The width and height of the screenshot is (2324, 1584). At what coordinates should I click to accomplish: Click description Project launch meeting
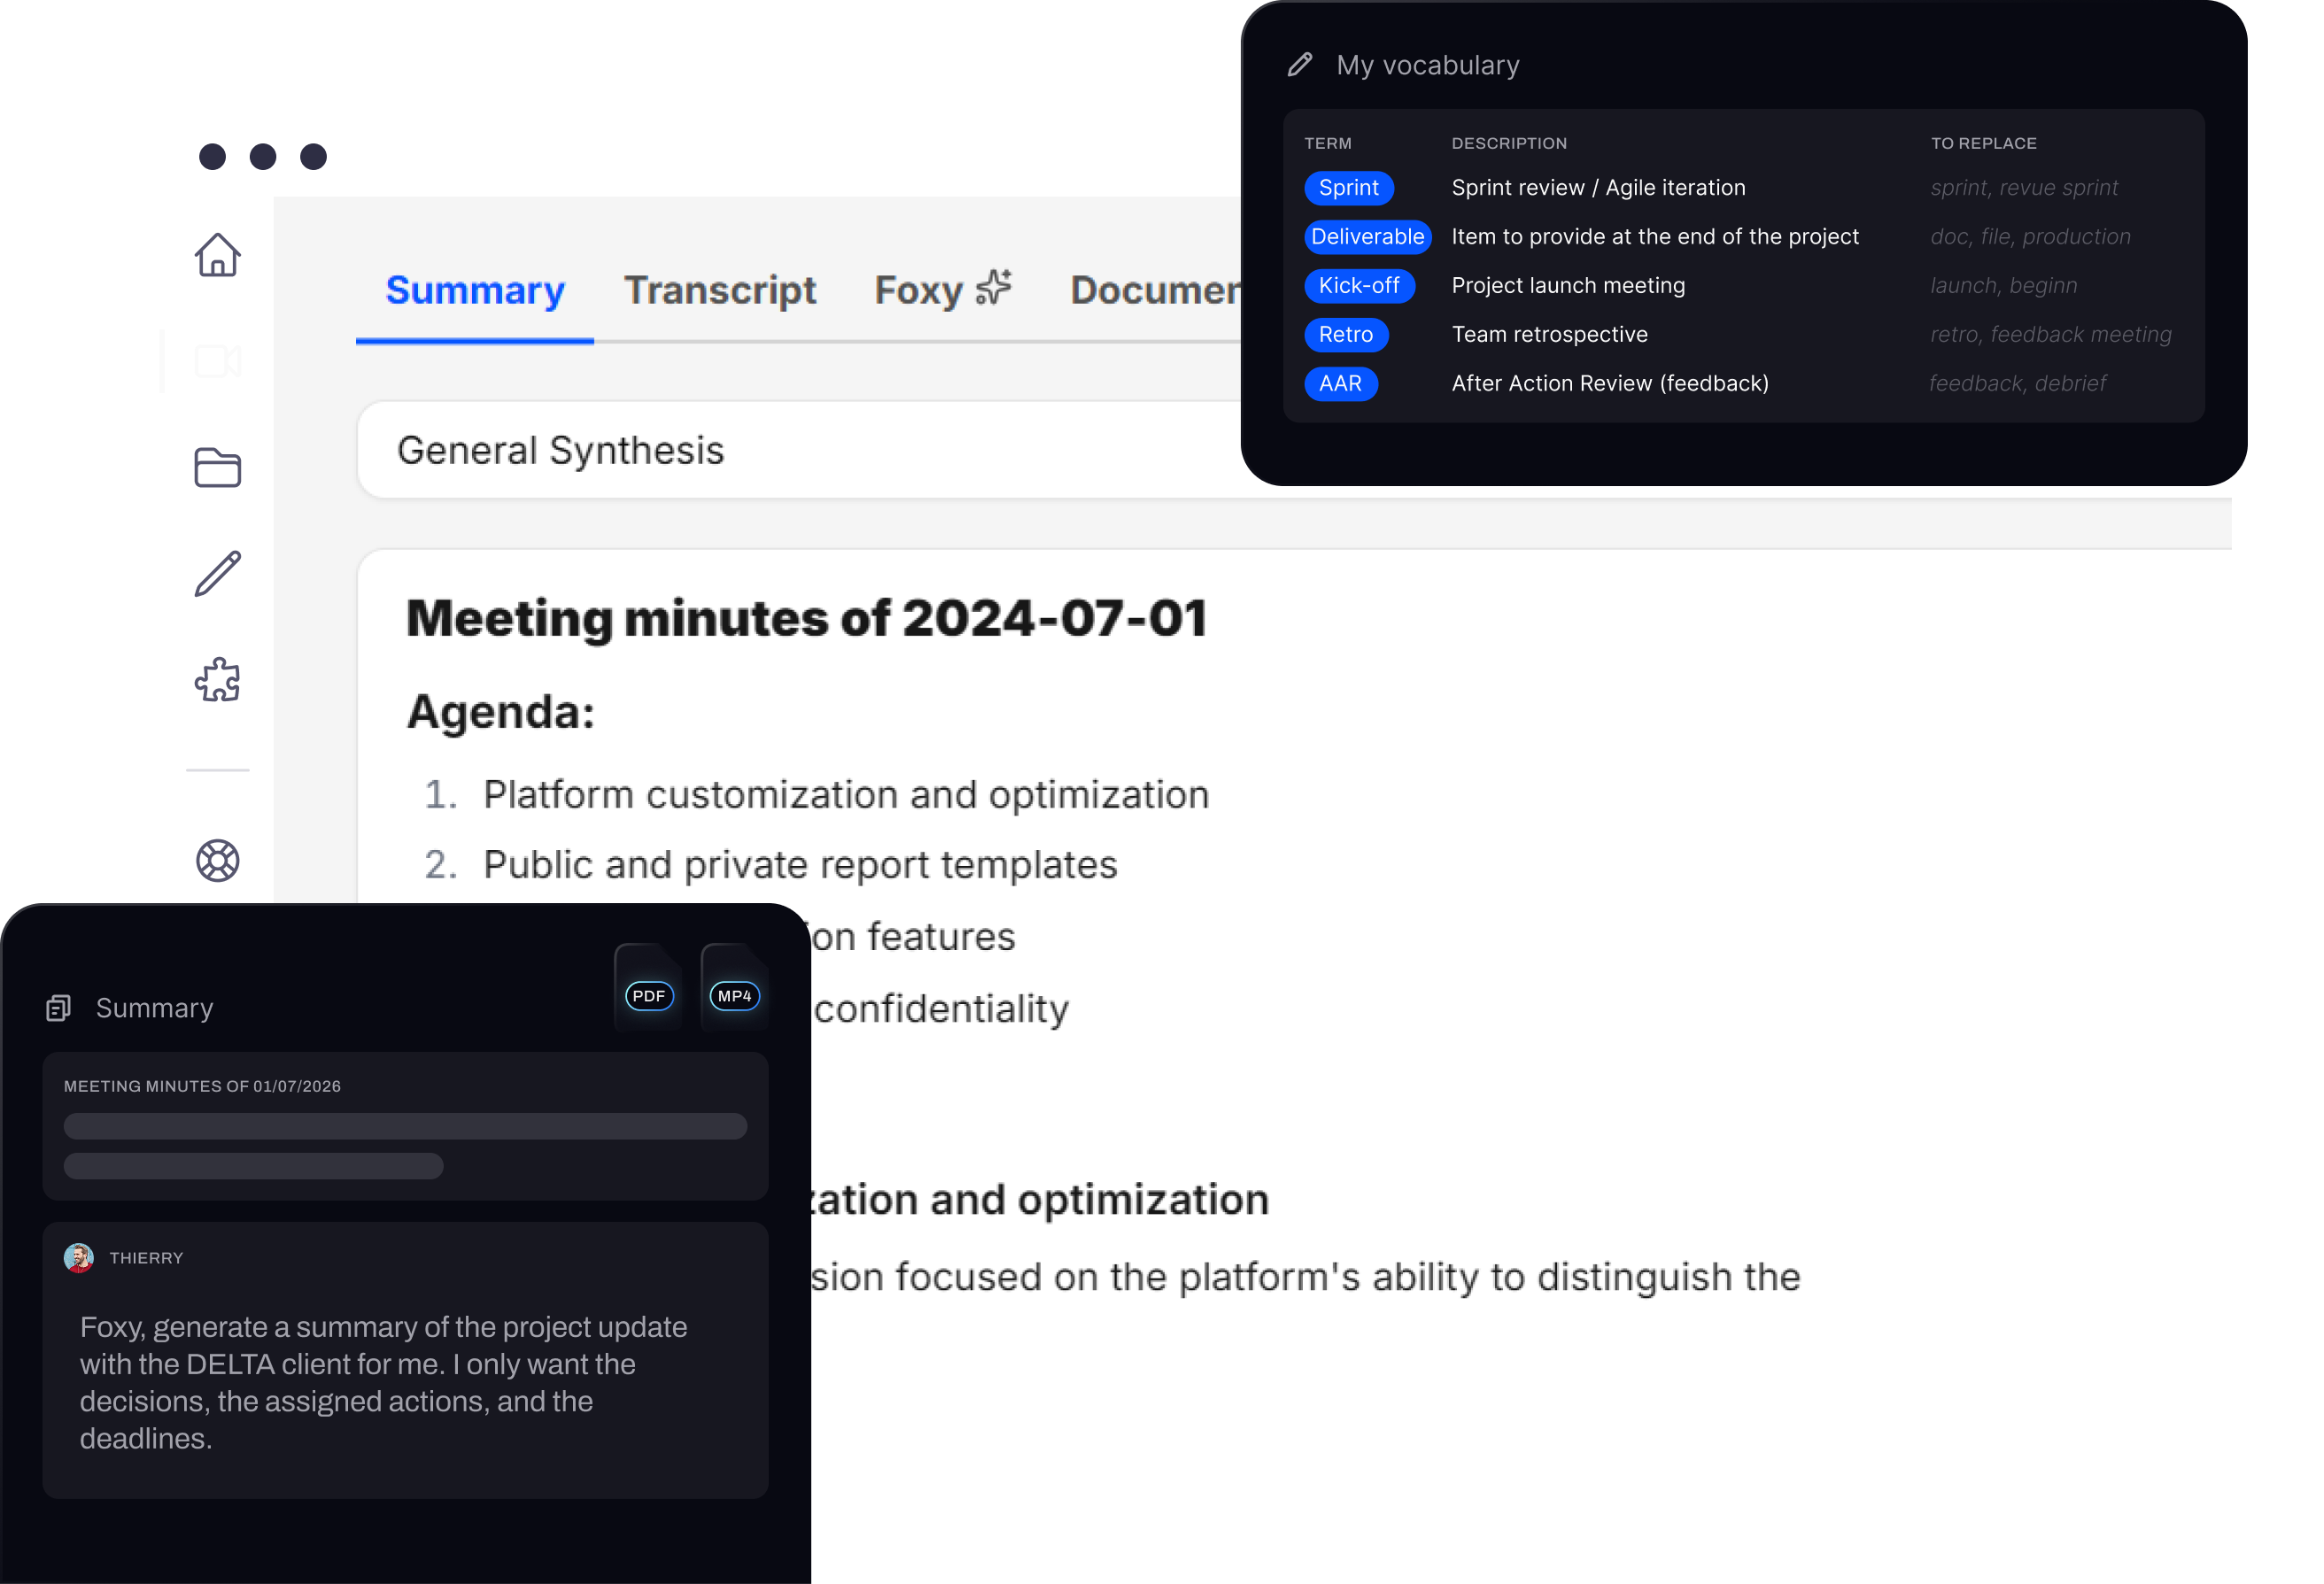pyautogui.click(x=1568, y=286)
